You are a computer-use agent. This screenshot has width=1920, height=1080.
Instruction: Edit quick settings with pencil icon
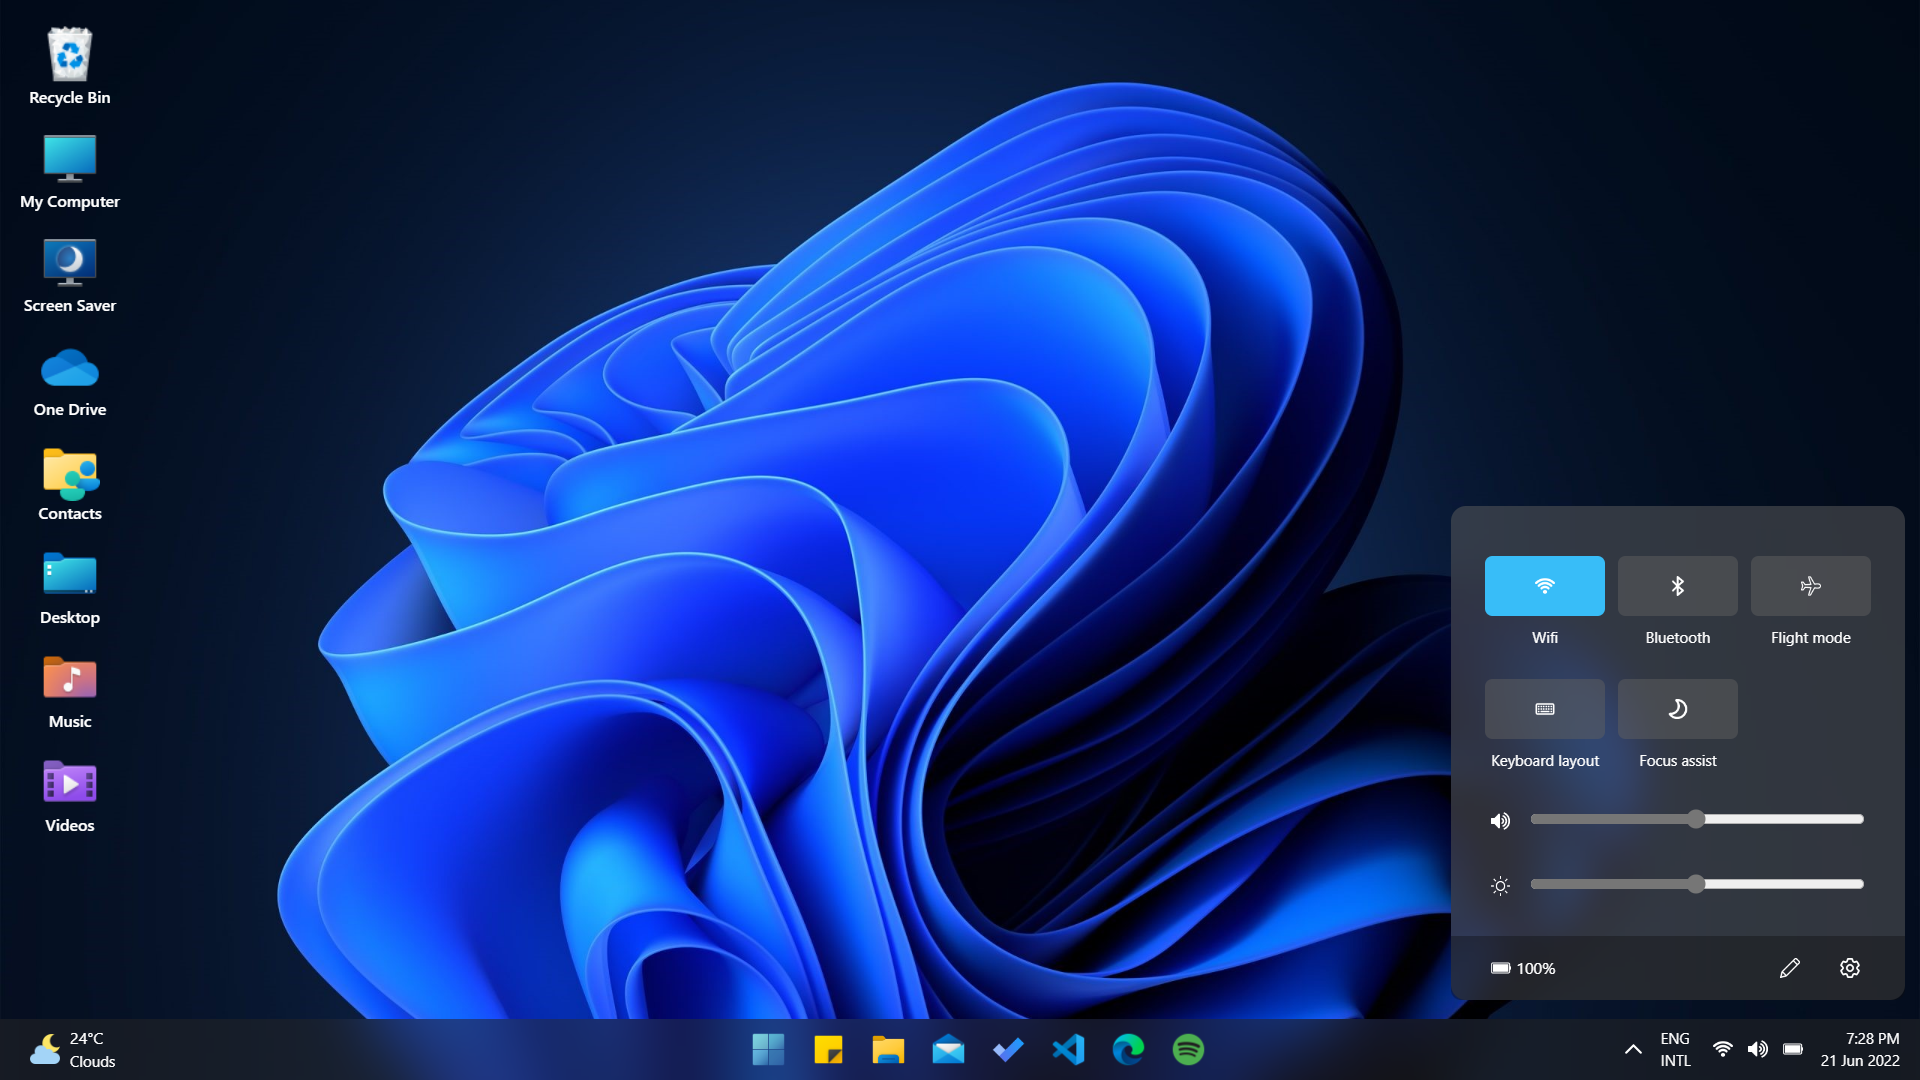coord(1790,968)
